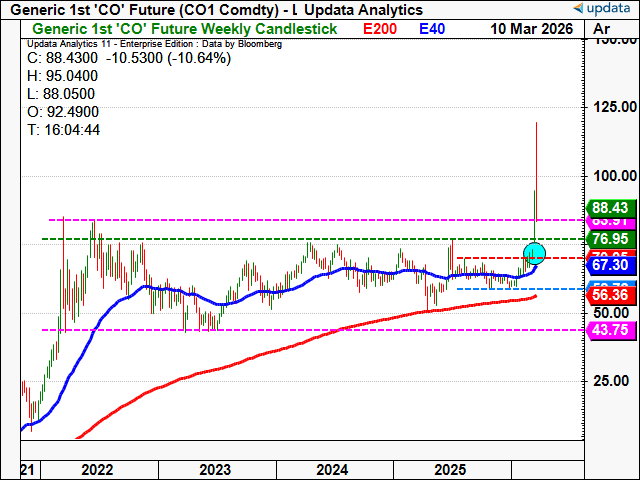
Task: Click the red 56.36 moving average tag
Action: (x=611, y=296)
